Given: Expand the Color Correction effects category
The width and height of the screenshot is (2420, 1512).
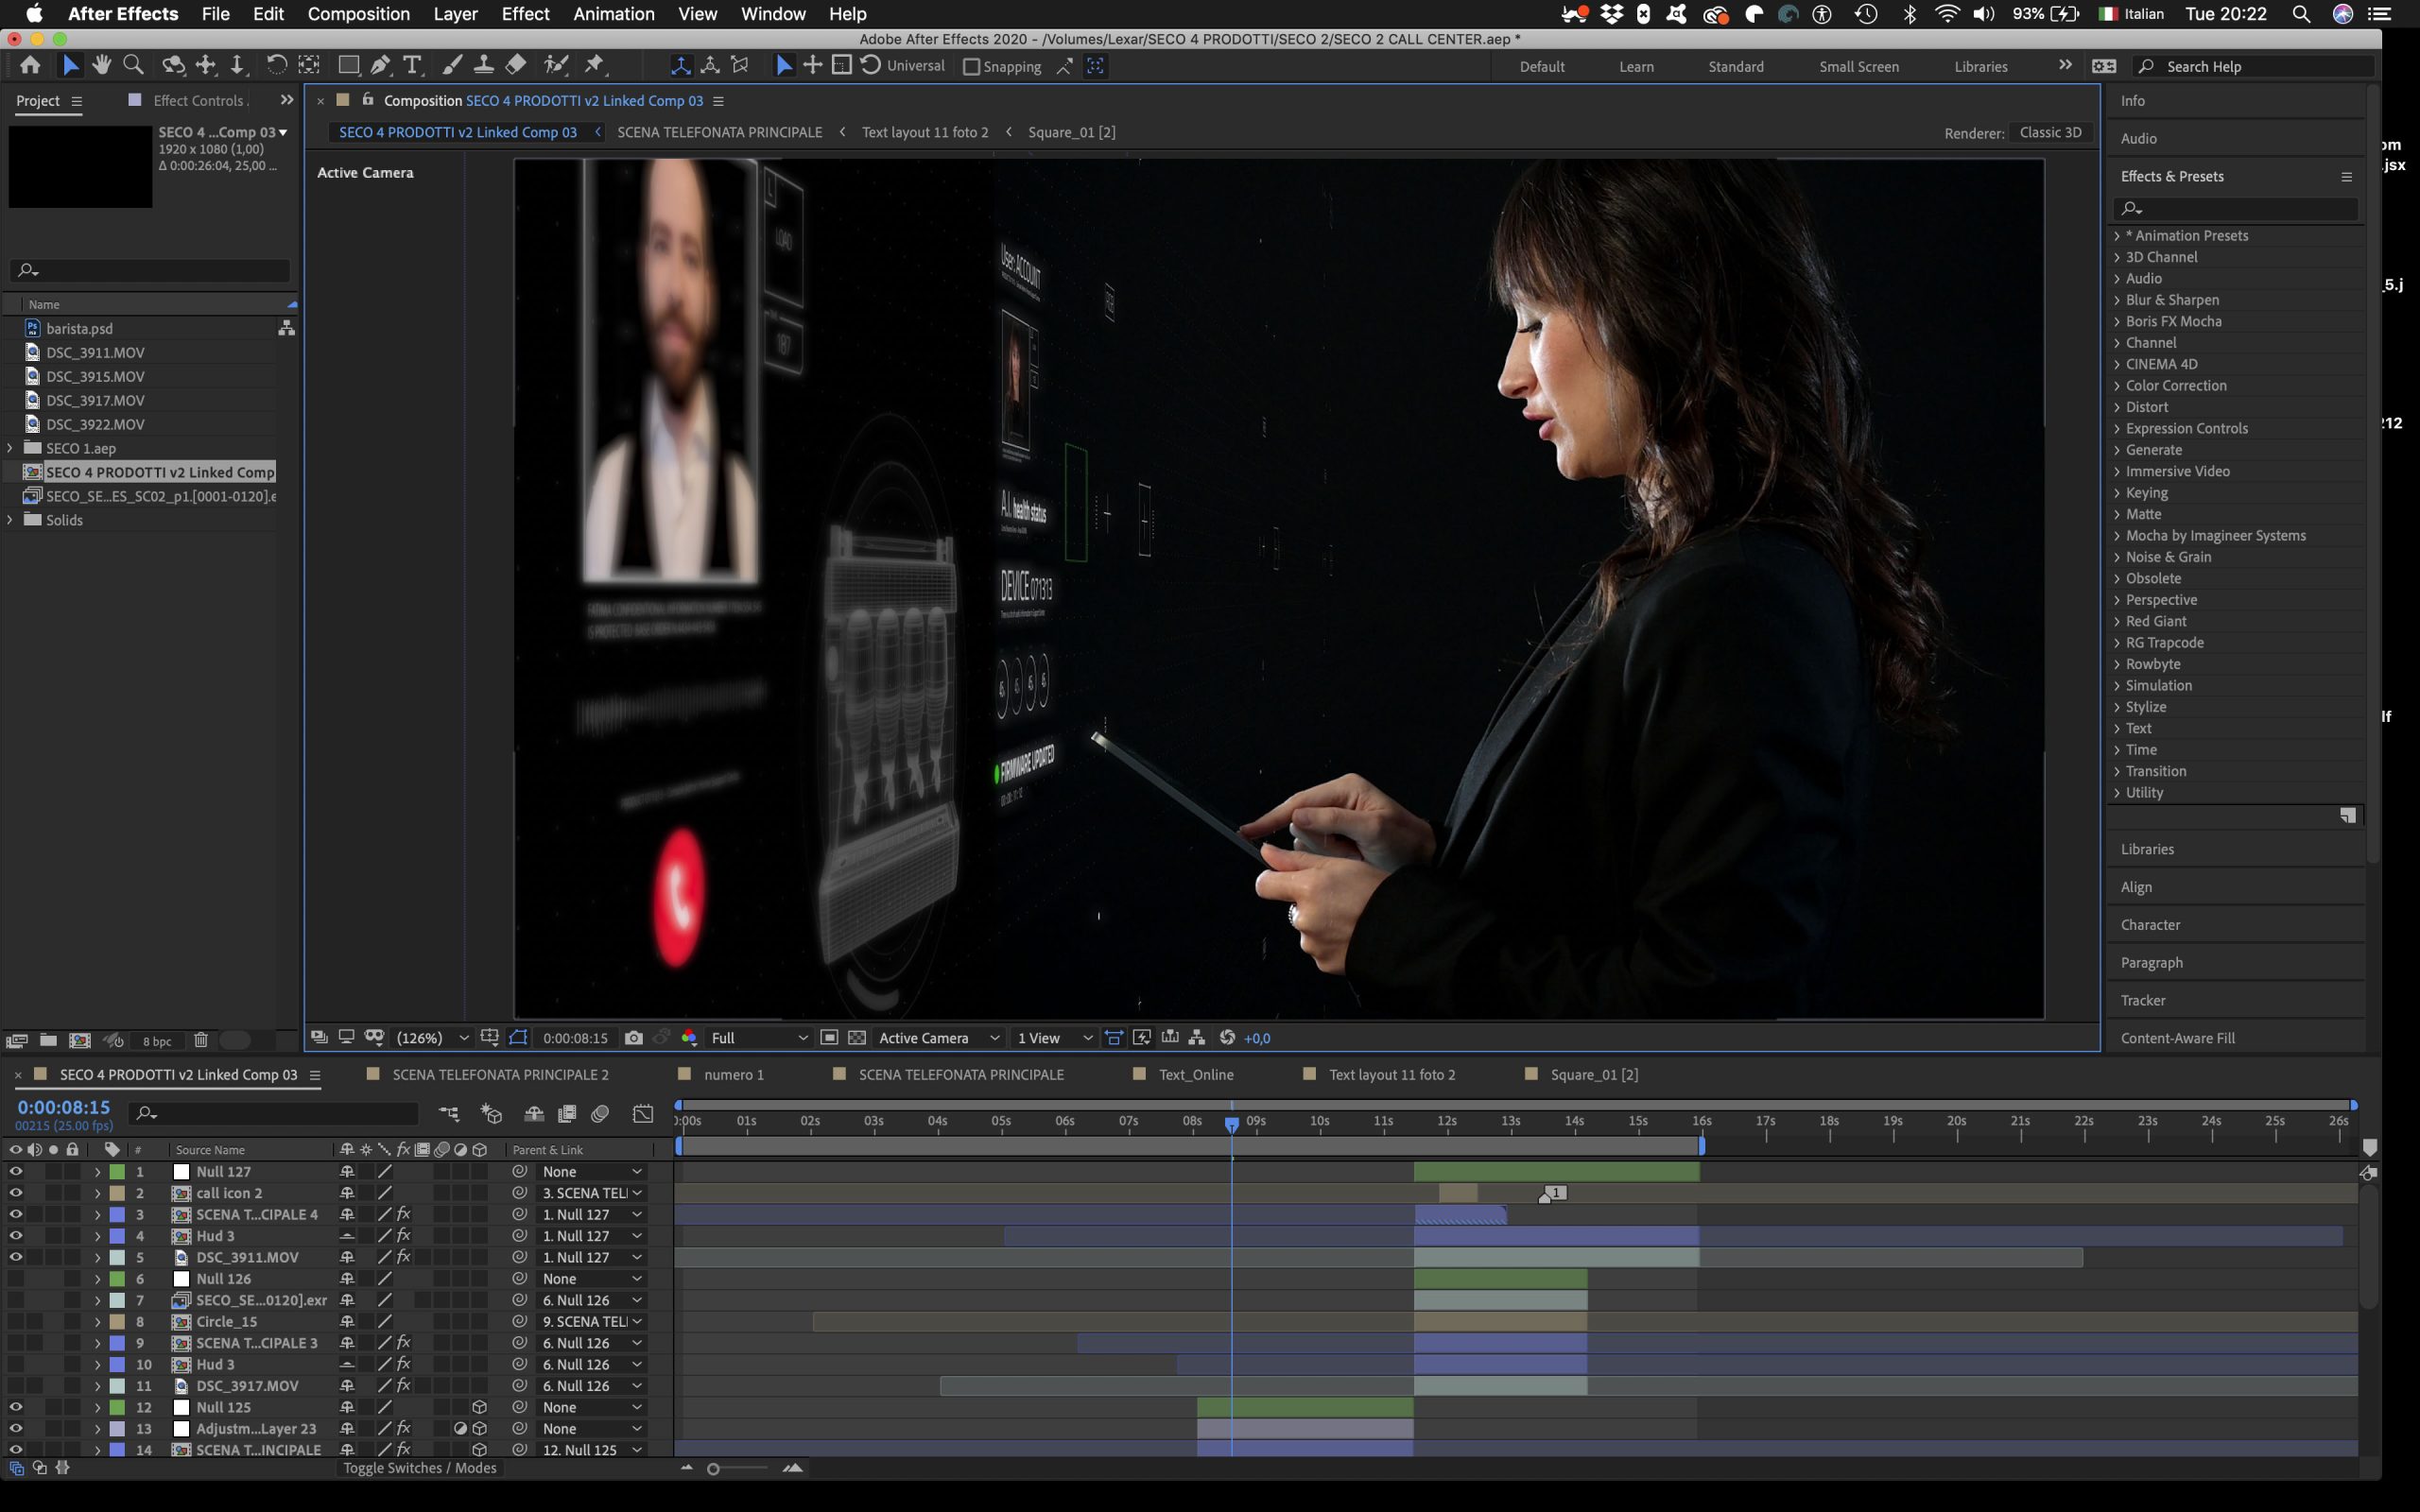Looking at the screenshot, I should pyautogui.click(x=2117, y=386).
